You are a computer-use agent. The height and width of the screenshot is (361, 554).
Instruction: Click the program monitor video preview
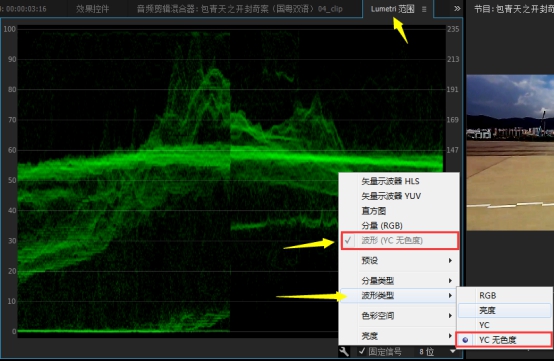510,153
